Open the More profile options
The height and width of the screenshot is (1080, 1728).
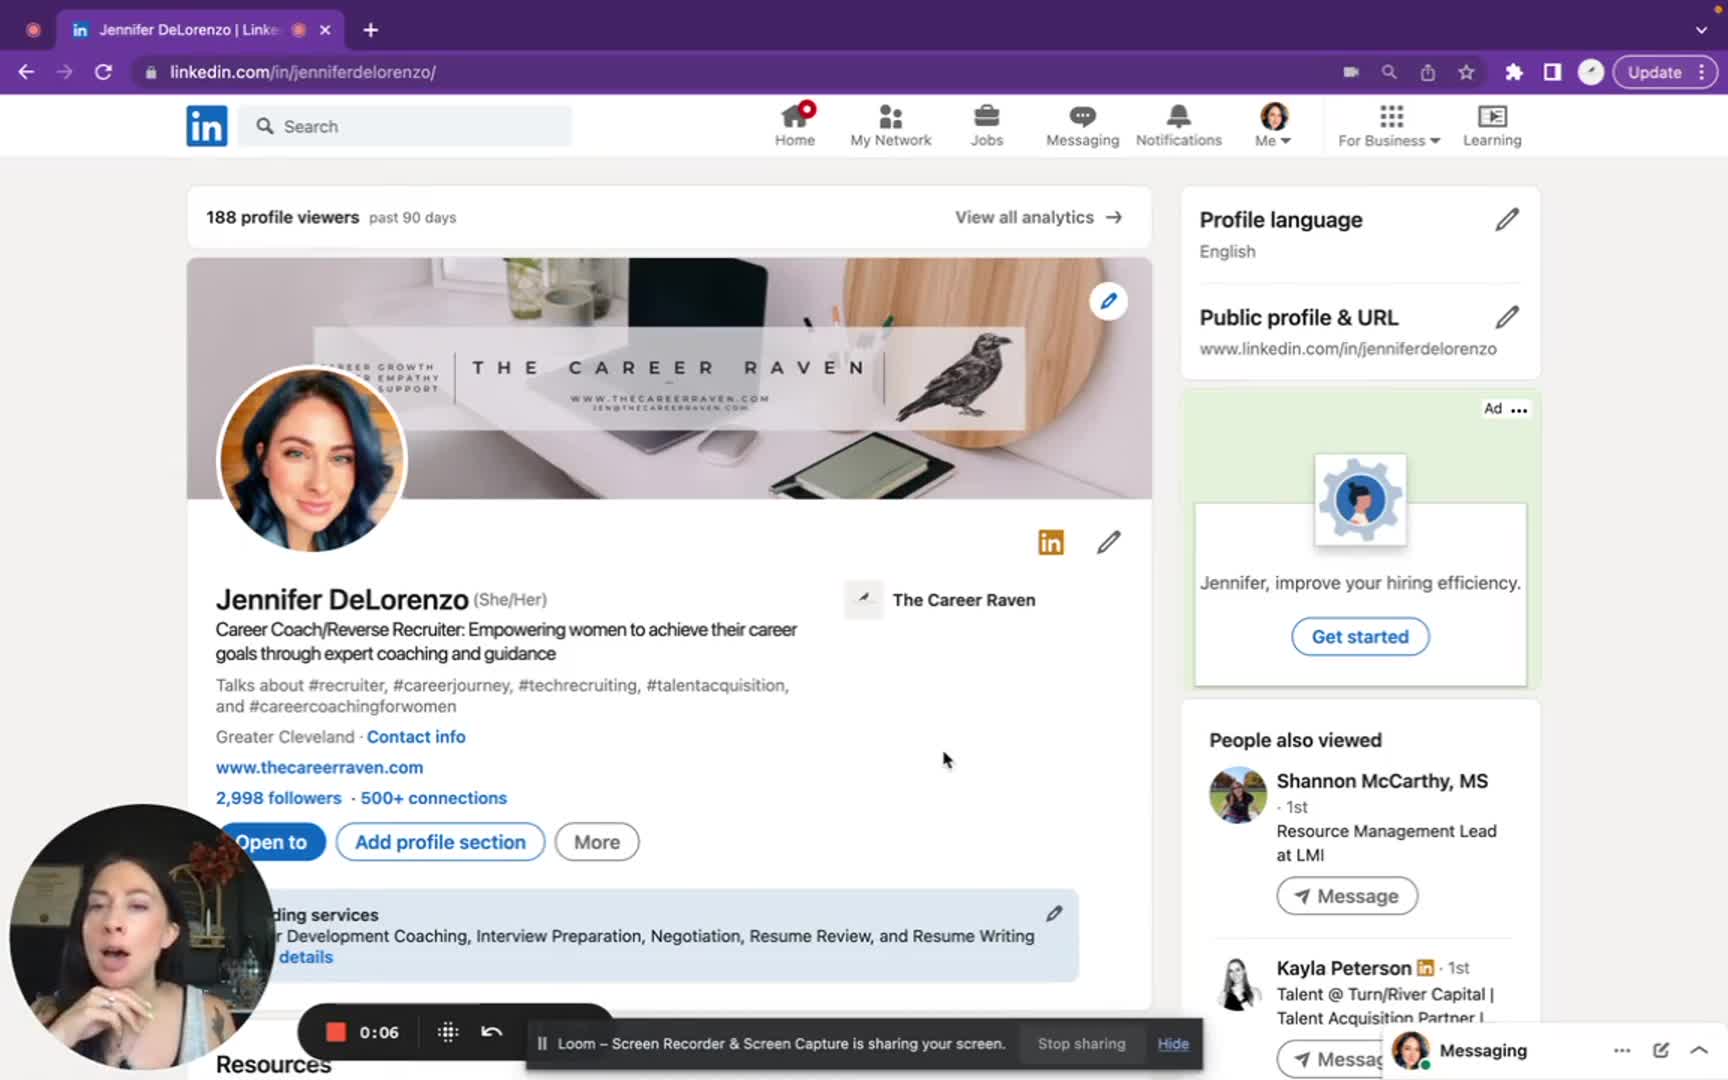(597, 842)
